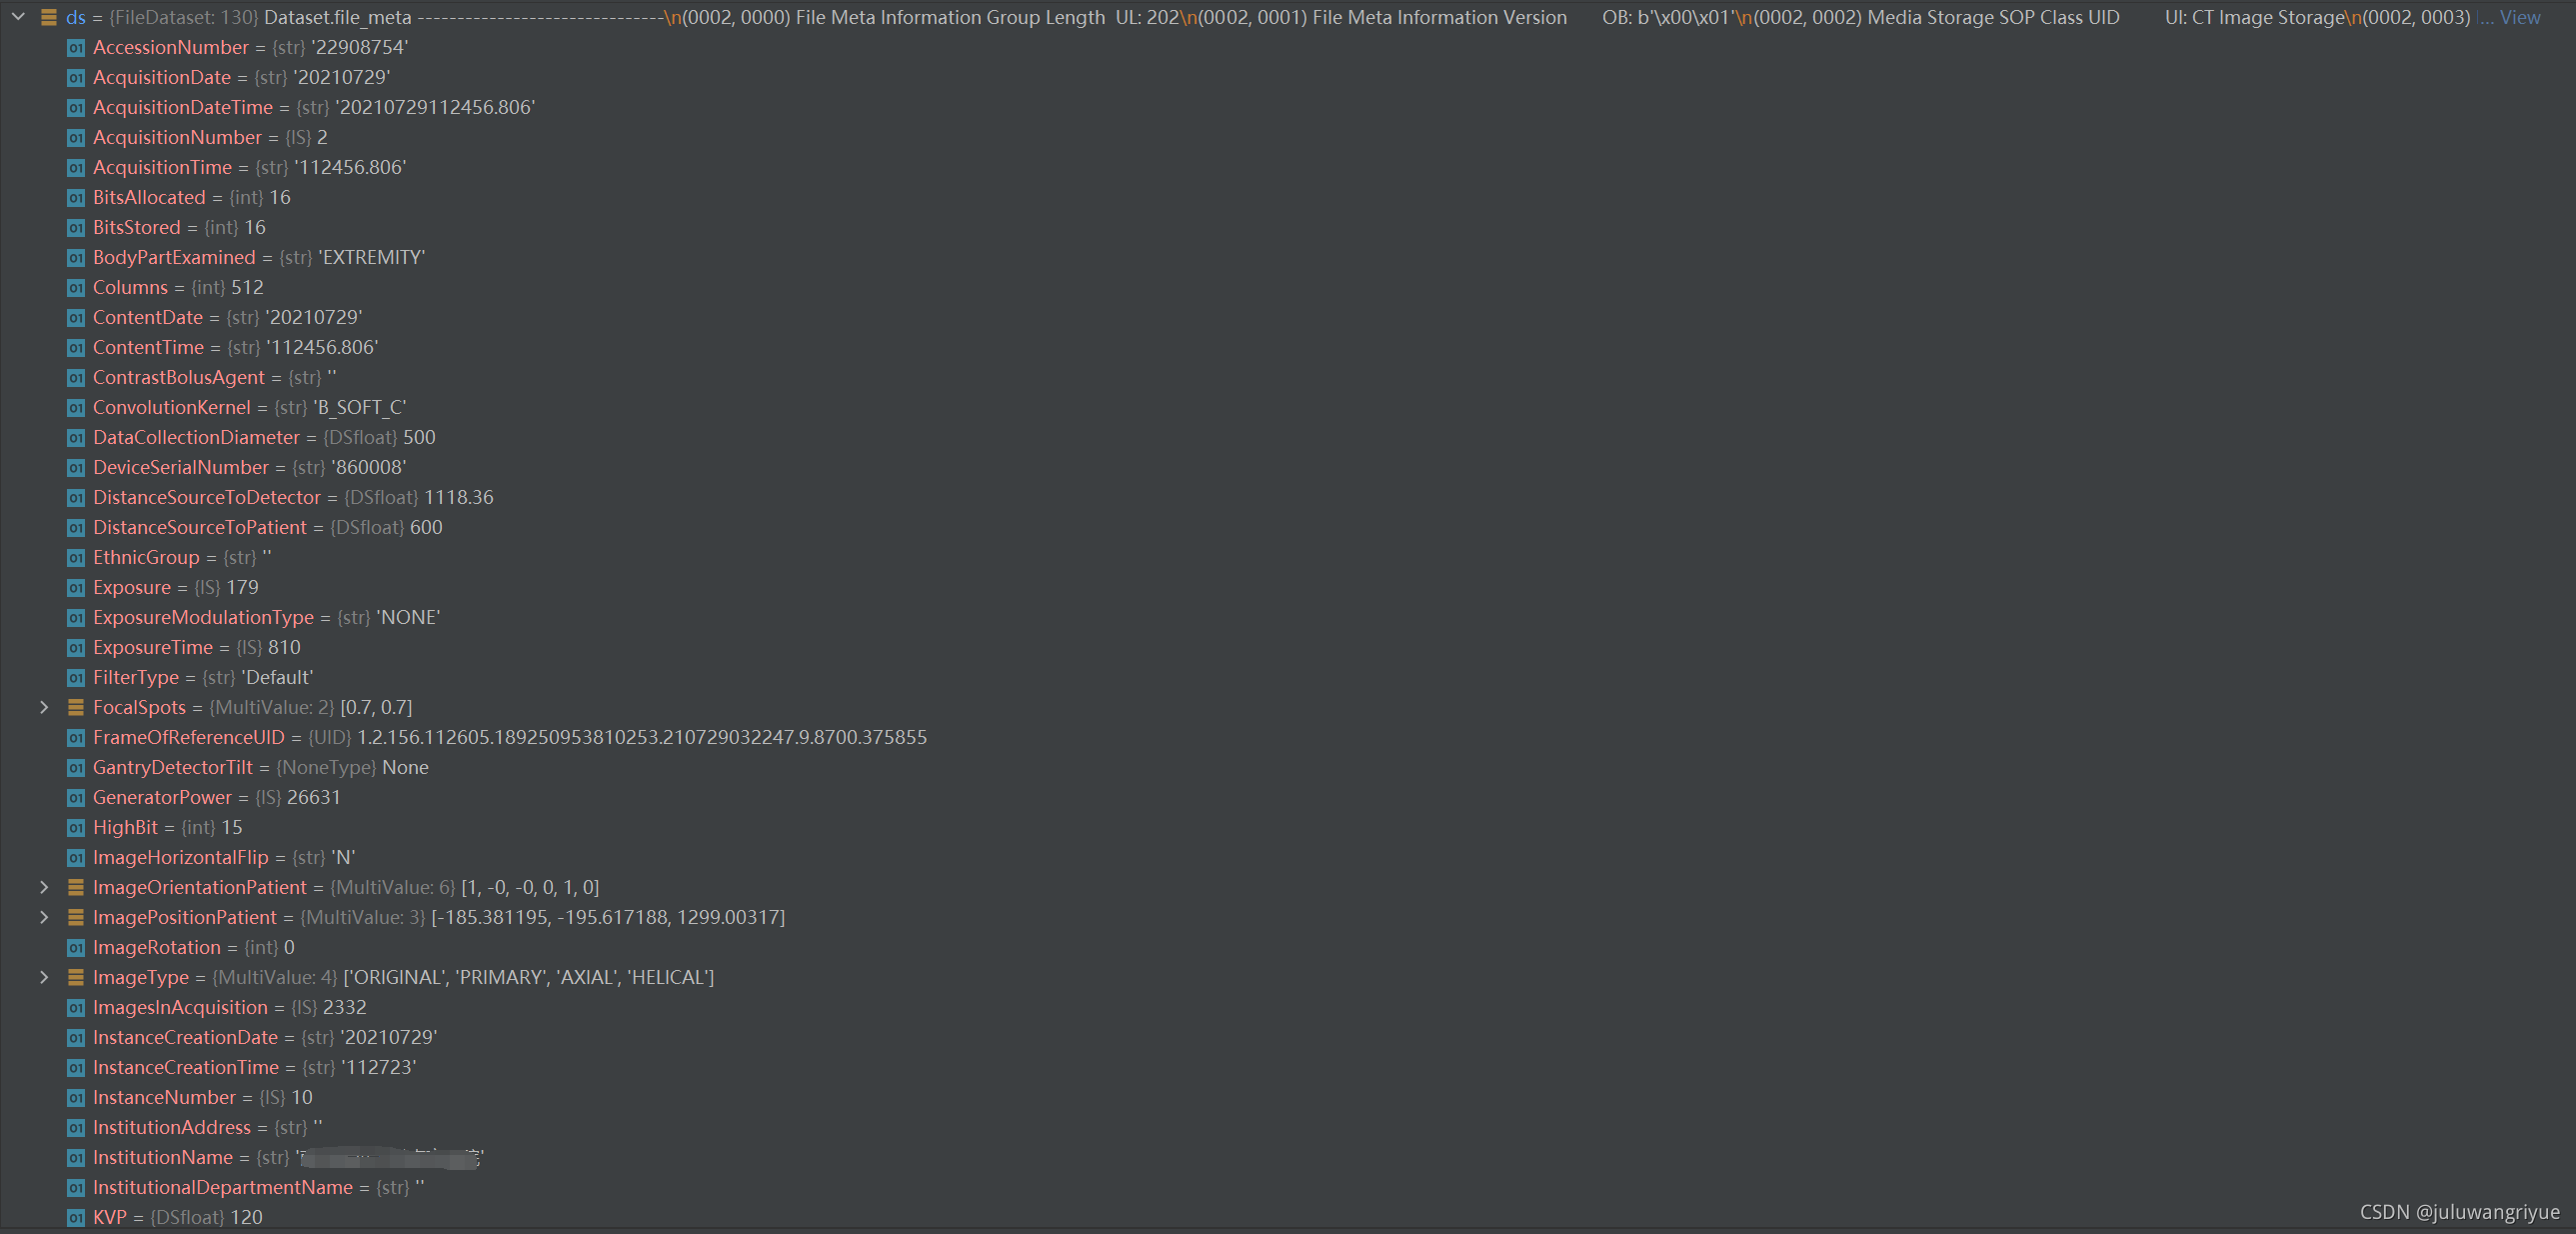The height and width of the screenshot is (1234, 2576).
Task: Click the FocalSpots list-type icon
Action: coord(75,707)
